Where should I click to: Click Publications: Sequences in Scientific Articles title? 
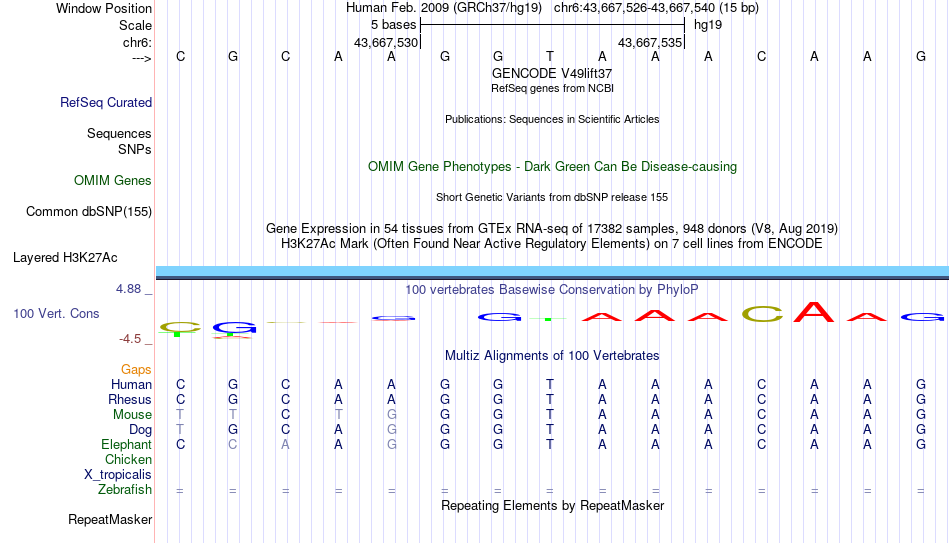pyautogui.click(x=552, y=119)
